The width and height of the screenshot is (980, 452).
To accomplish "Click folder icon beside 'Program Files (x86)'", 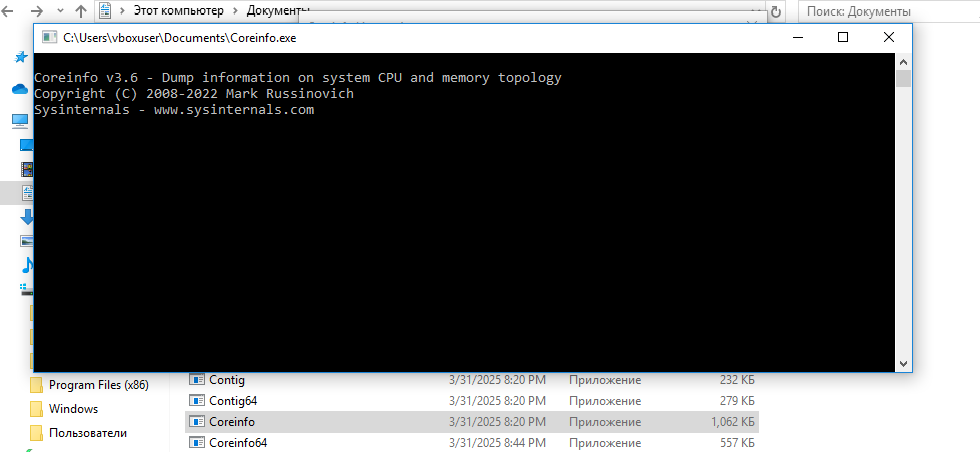I will pos(37,384).
